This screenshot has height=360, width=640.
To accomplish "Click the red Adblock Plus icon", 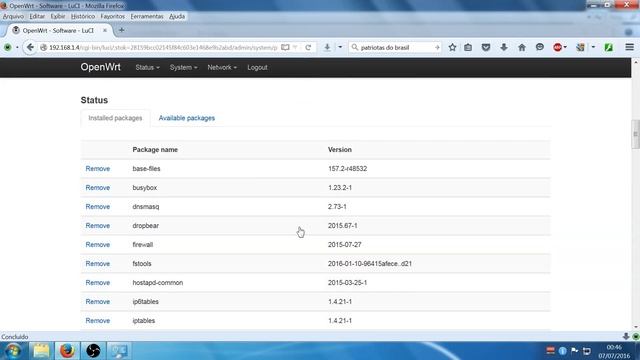I will click(x=557, y=47).
